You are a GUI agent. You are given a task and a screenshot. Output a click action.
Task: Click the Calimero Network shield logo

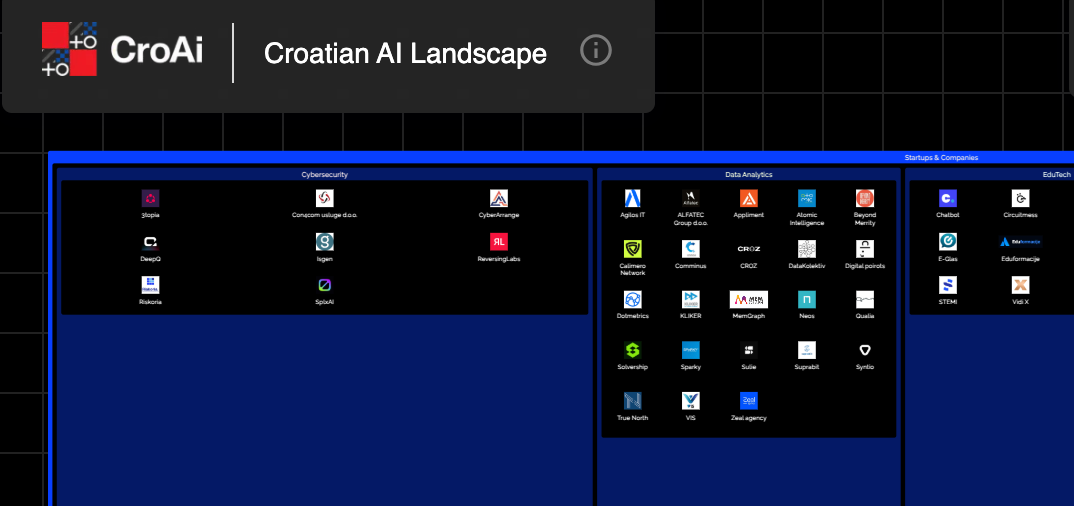tap(632, 249)
